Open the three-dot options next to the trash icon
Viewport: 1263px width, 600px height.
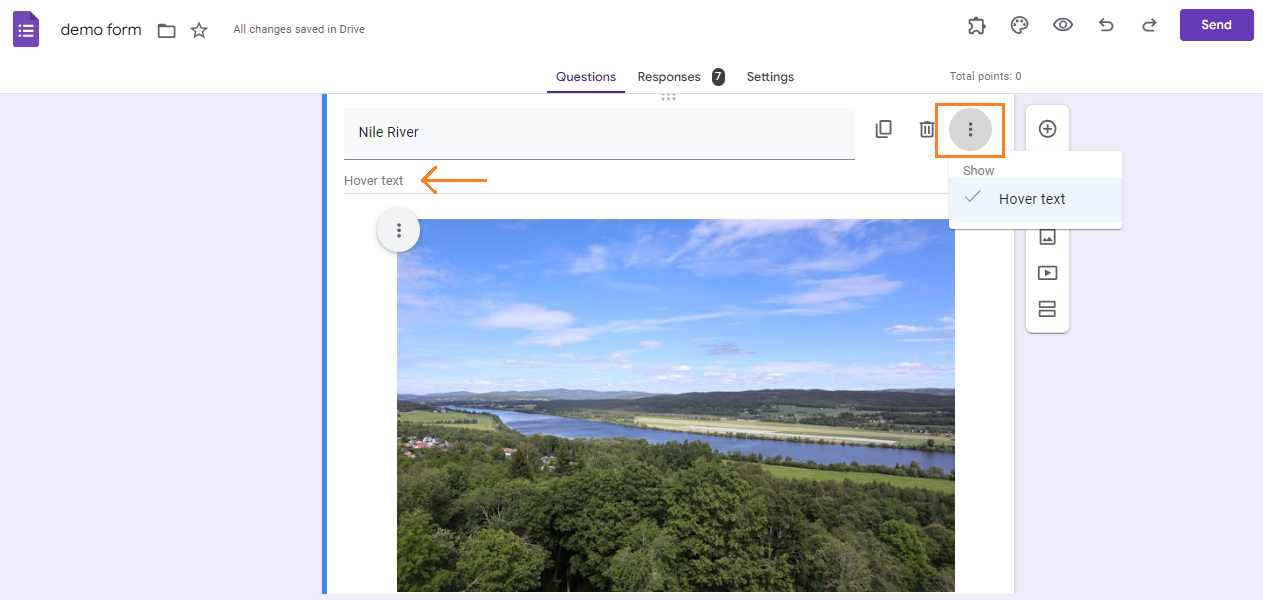tap(970, 129)
